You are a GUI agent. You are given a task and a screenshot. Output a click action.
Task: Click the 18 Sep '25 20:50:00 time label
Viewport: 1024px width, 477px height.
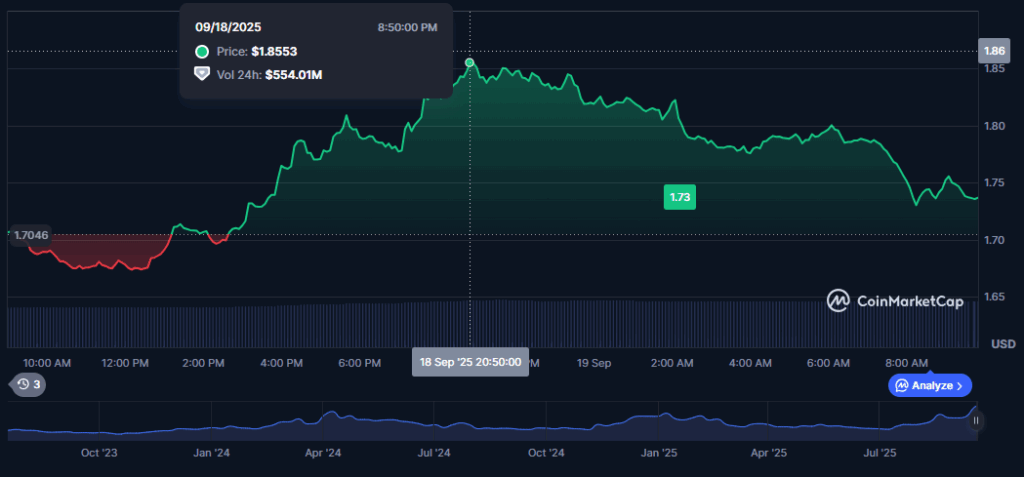(x=470, y=362)
